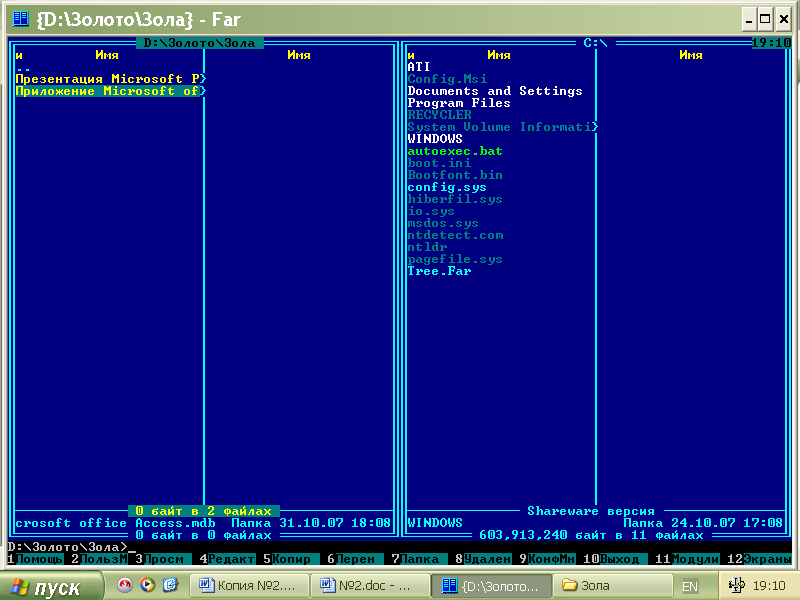
Task: Click the Far window title bar icon
Action: (x=21, y=19)
